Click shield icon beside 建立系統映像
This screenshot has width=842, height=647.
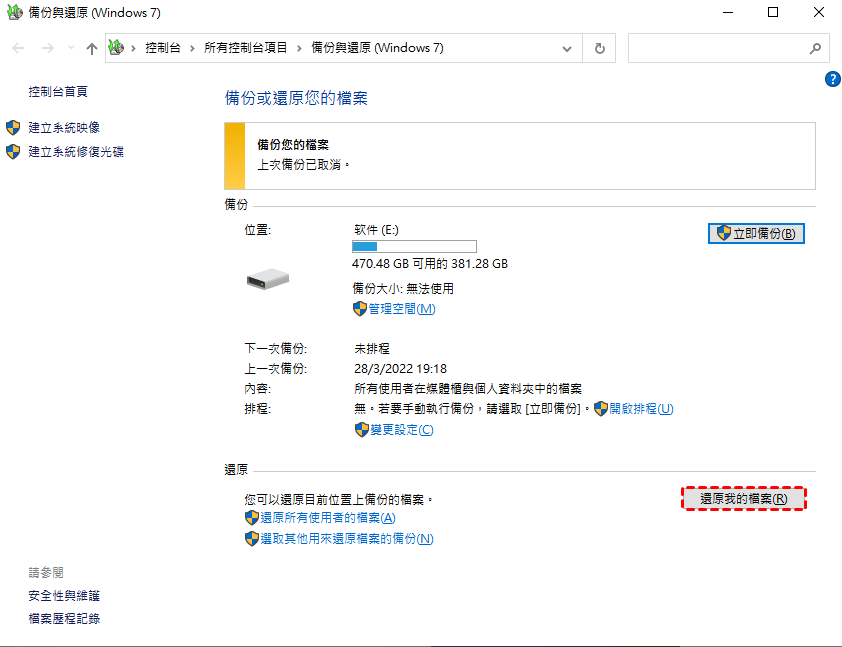point(13,128)
